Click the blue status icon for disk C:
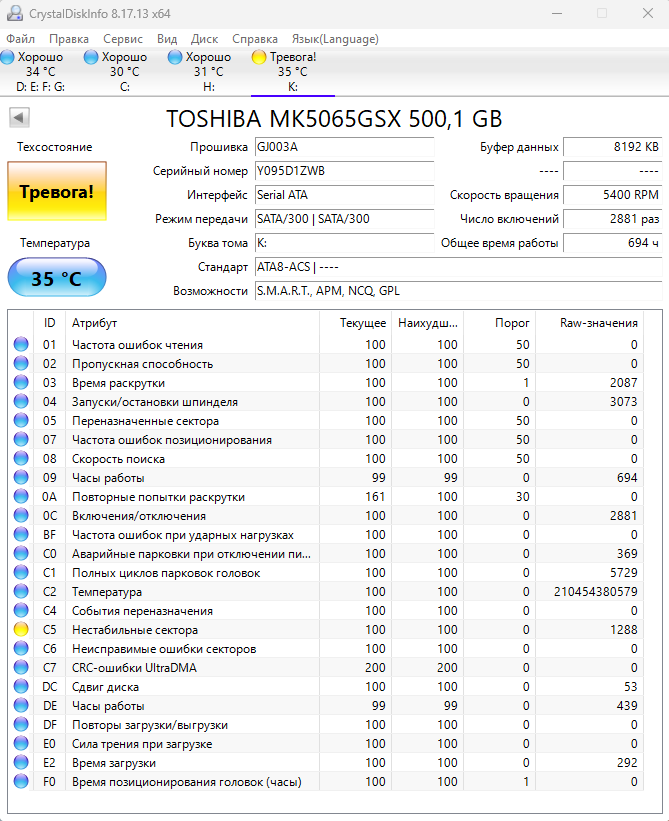The height and width of the screenshot is (821, 669). point(91,57)
